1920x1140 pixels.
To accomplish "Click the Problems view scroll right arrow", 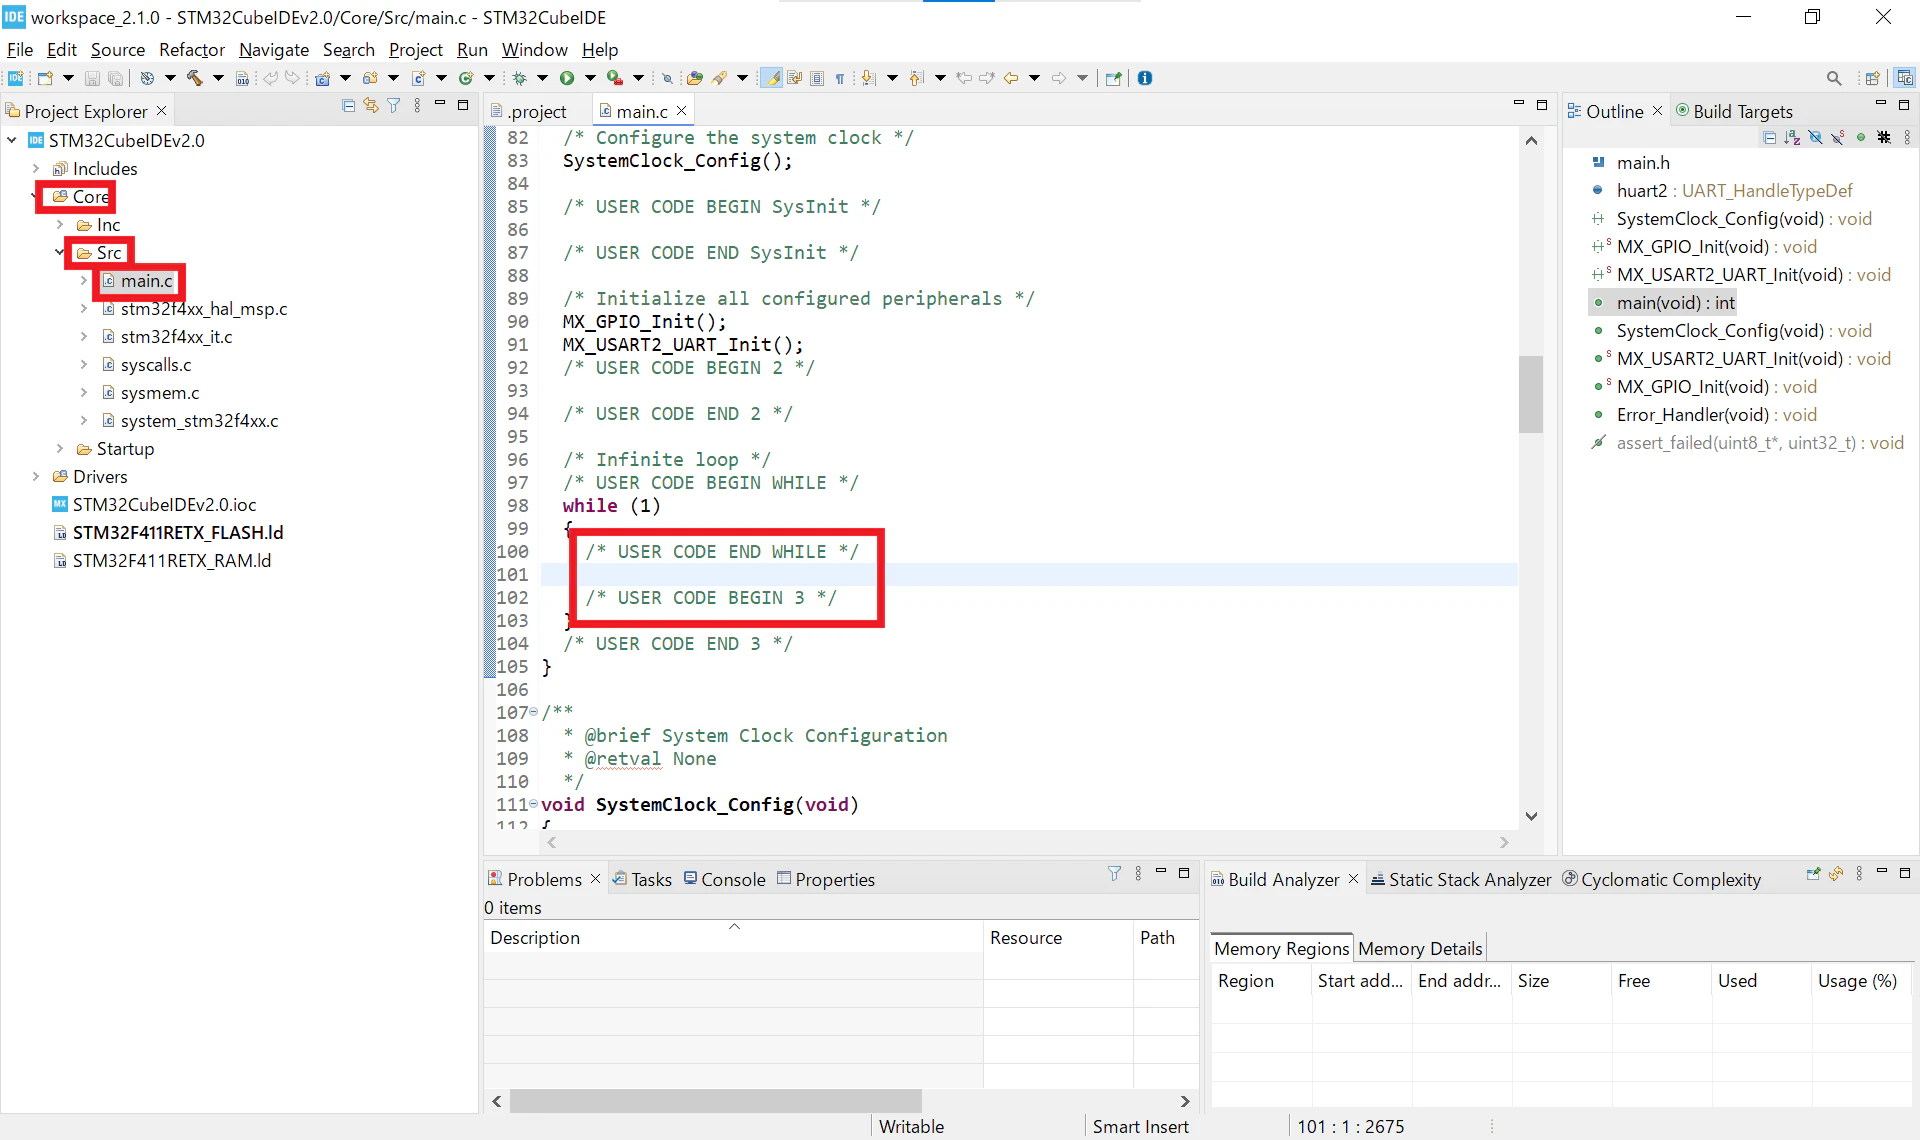I will click(x=1185, y=1101).
